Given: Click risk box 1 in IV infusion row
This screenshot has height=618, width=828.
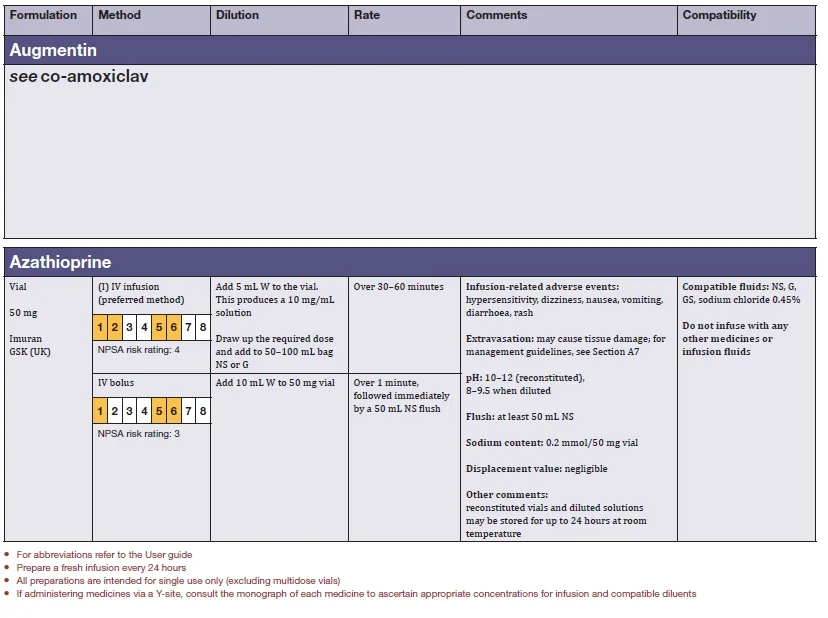Looking at the screenshot, I should coord(101,327).
